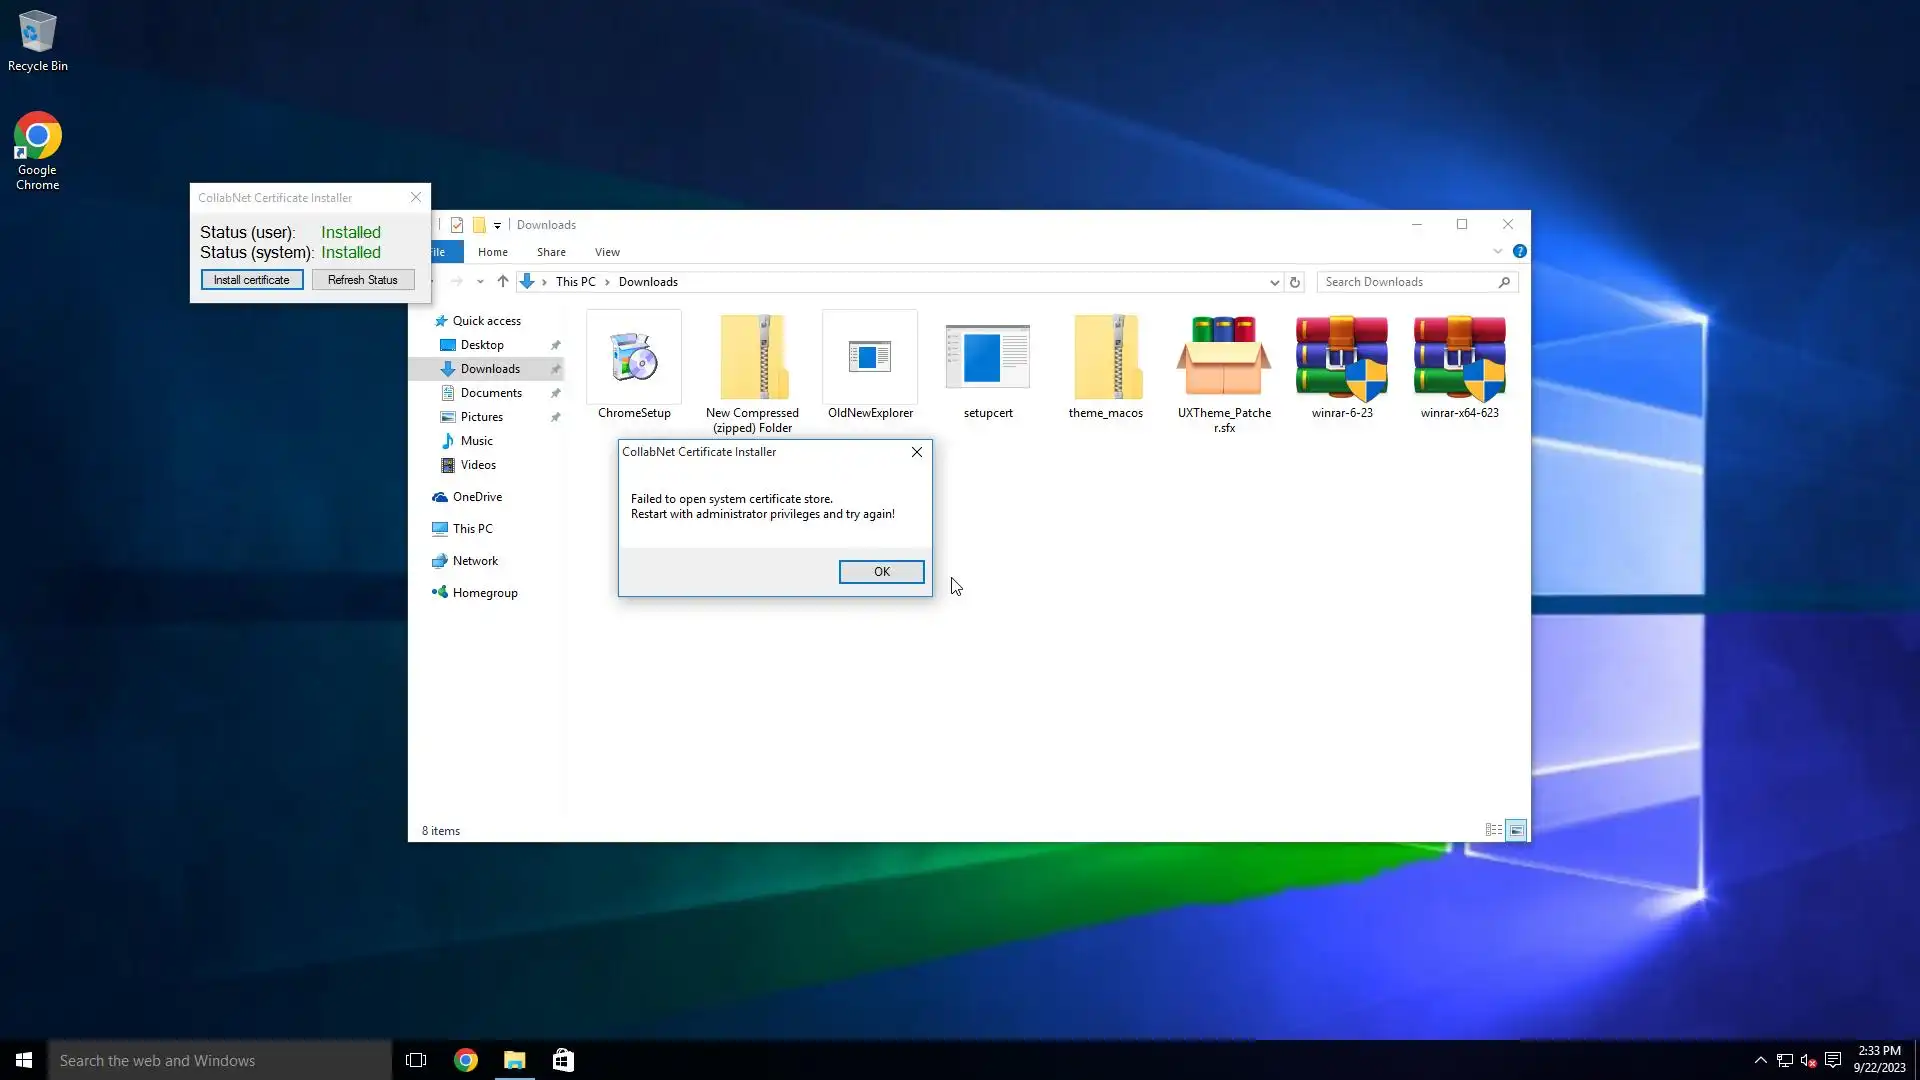Image resolution: width=1920 pixels, height=1080 pixels.
Task: Click the Refresh Status button
Action: point(362,280)
